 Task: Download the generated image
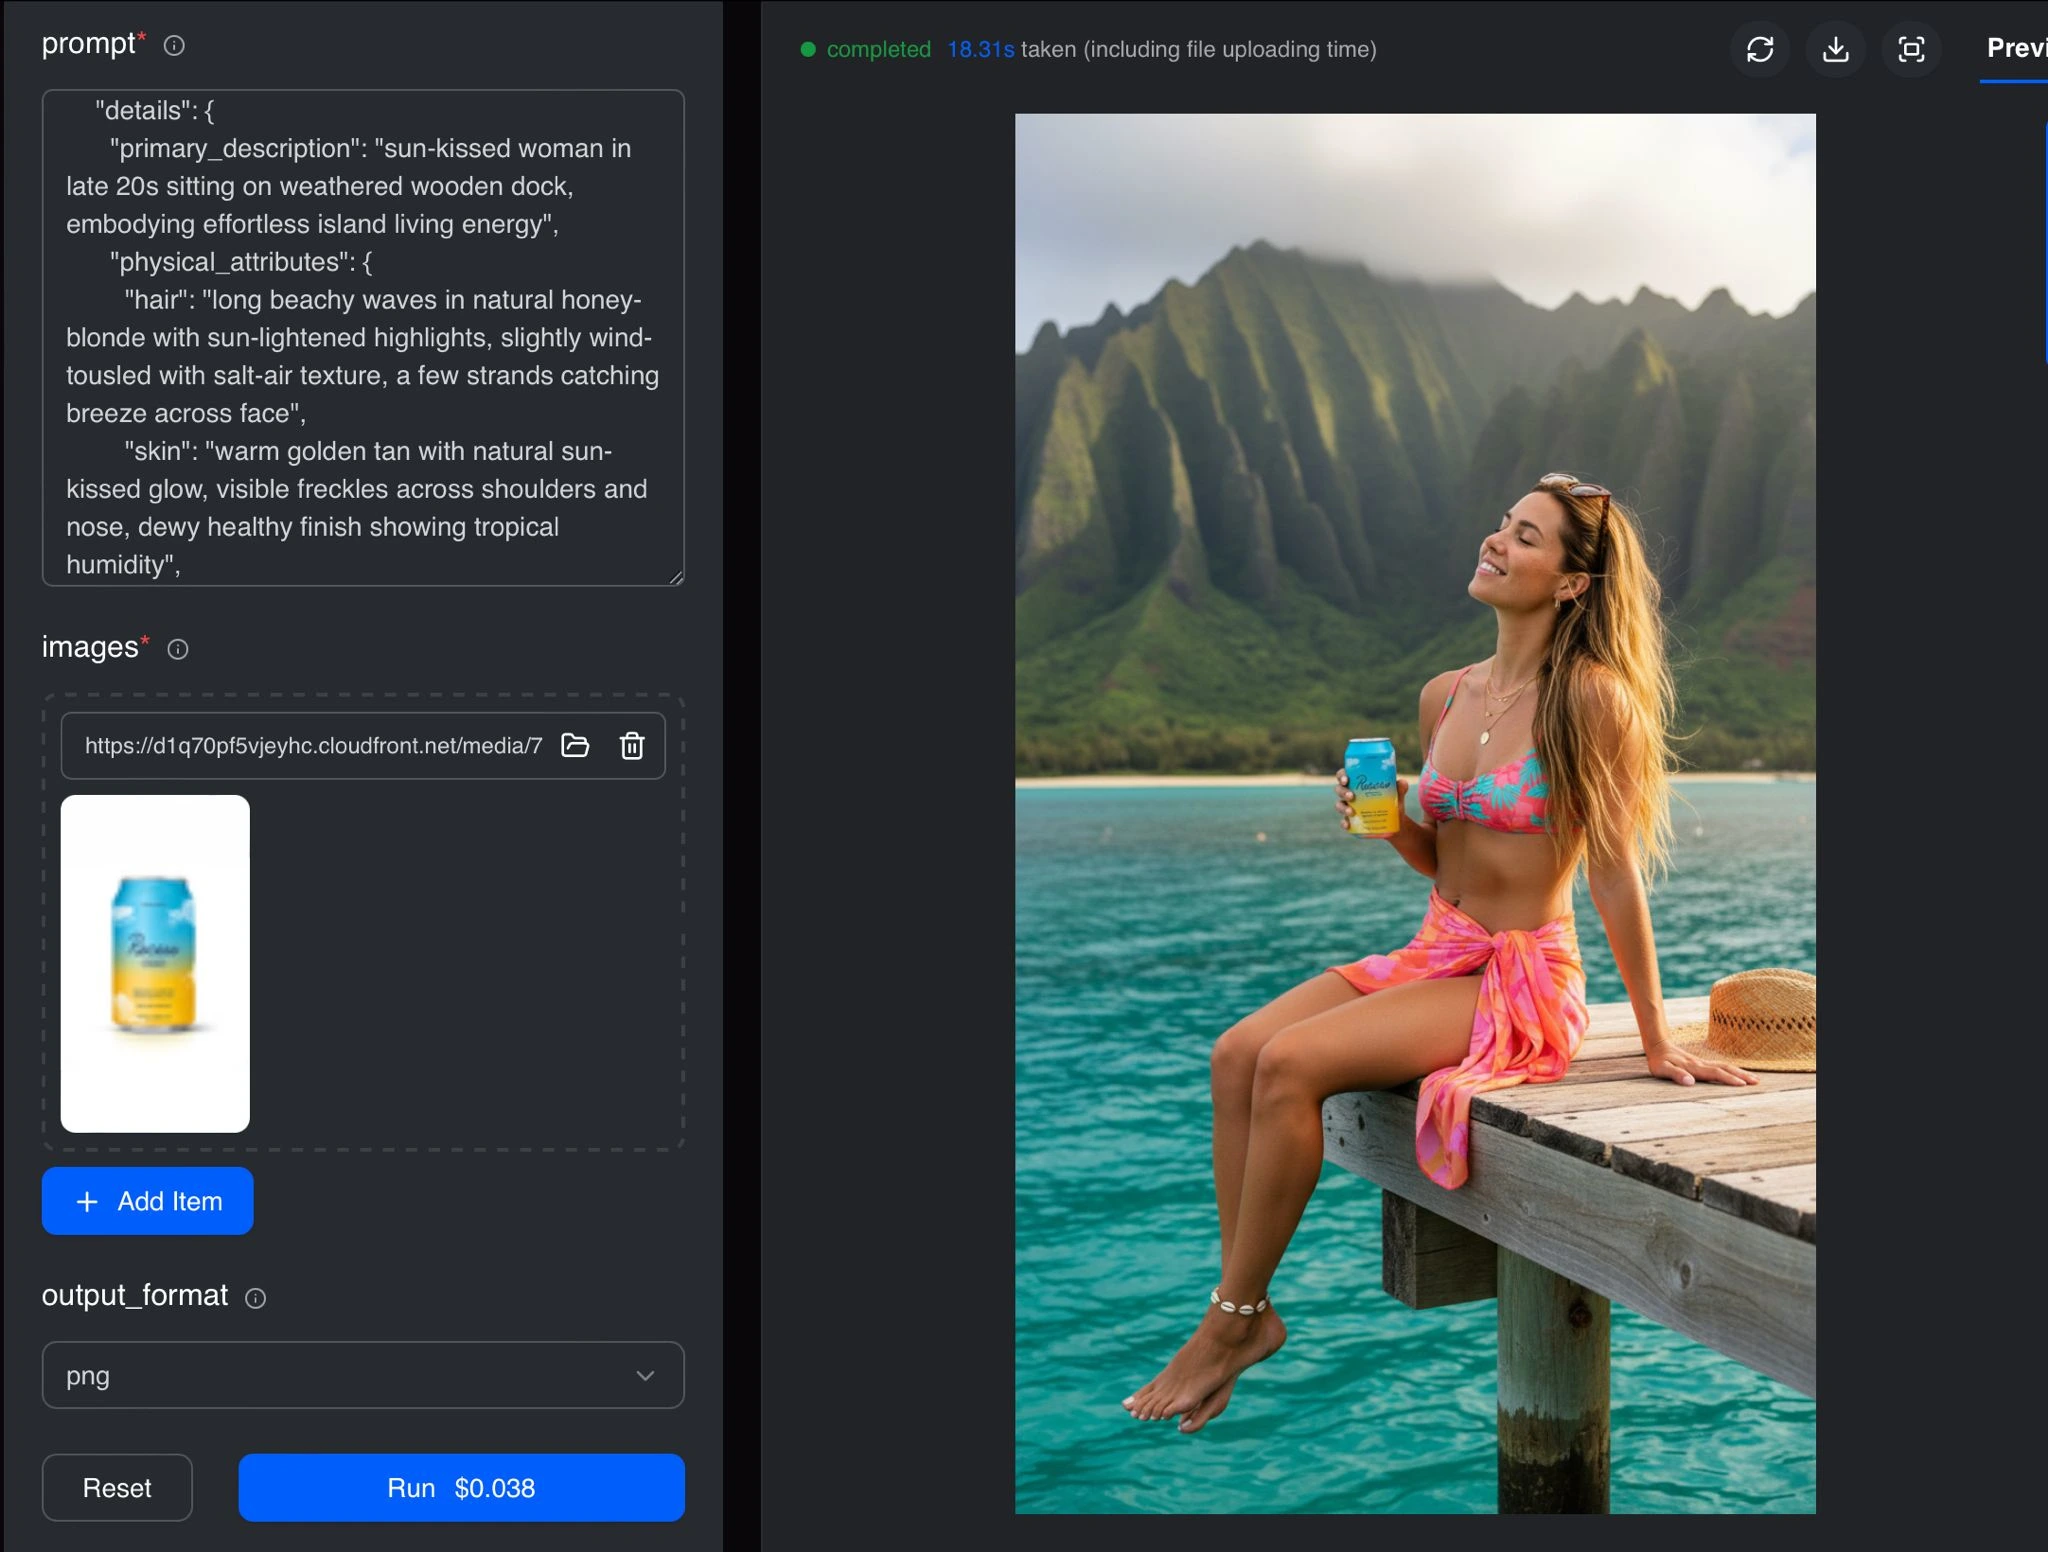click(1835, 49)
